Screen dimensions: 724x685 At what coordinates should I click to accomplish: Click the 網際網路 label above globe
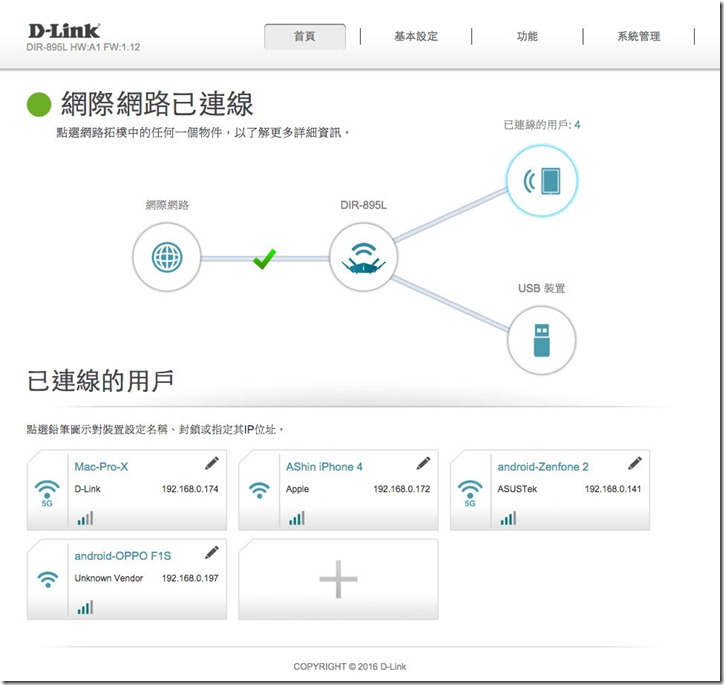167,205
